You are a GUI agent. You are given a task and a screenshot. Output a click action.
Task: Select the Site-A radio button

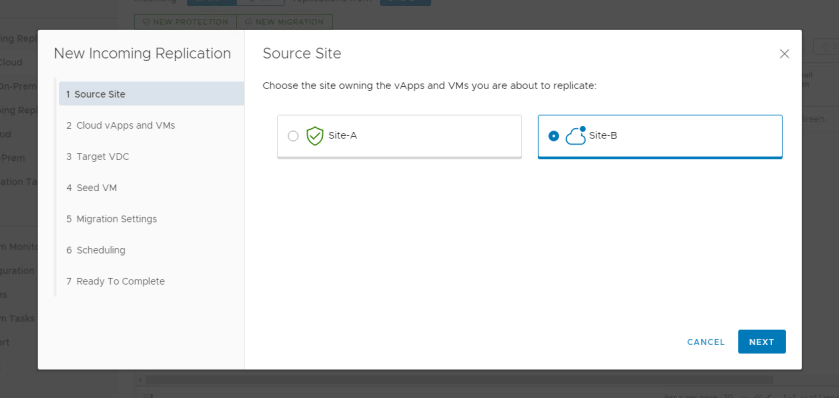click(293, 136)
